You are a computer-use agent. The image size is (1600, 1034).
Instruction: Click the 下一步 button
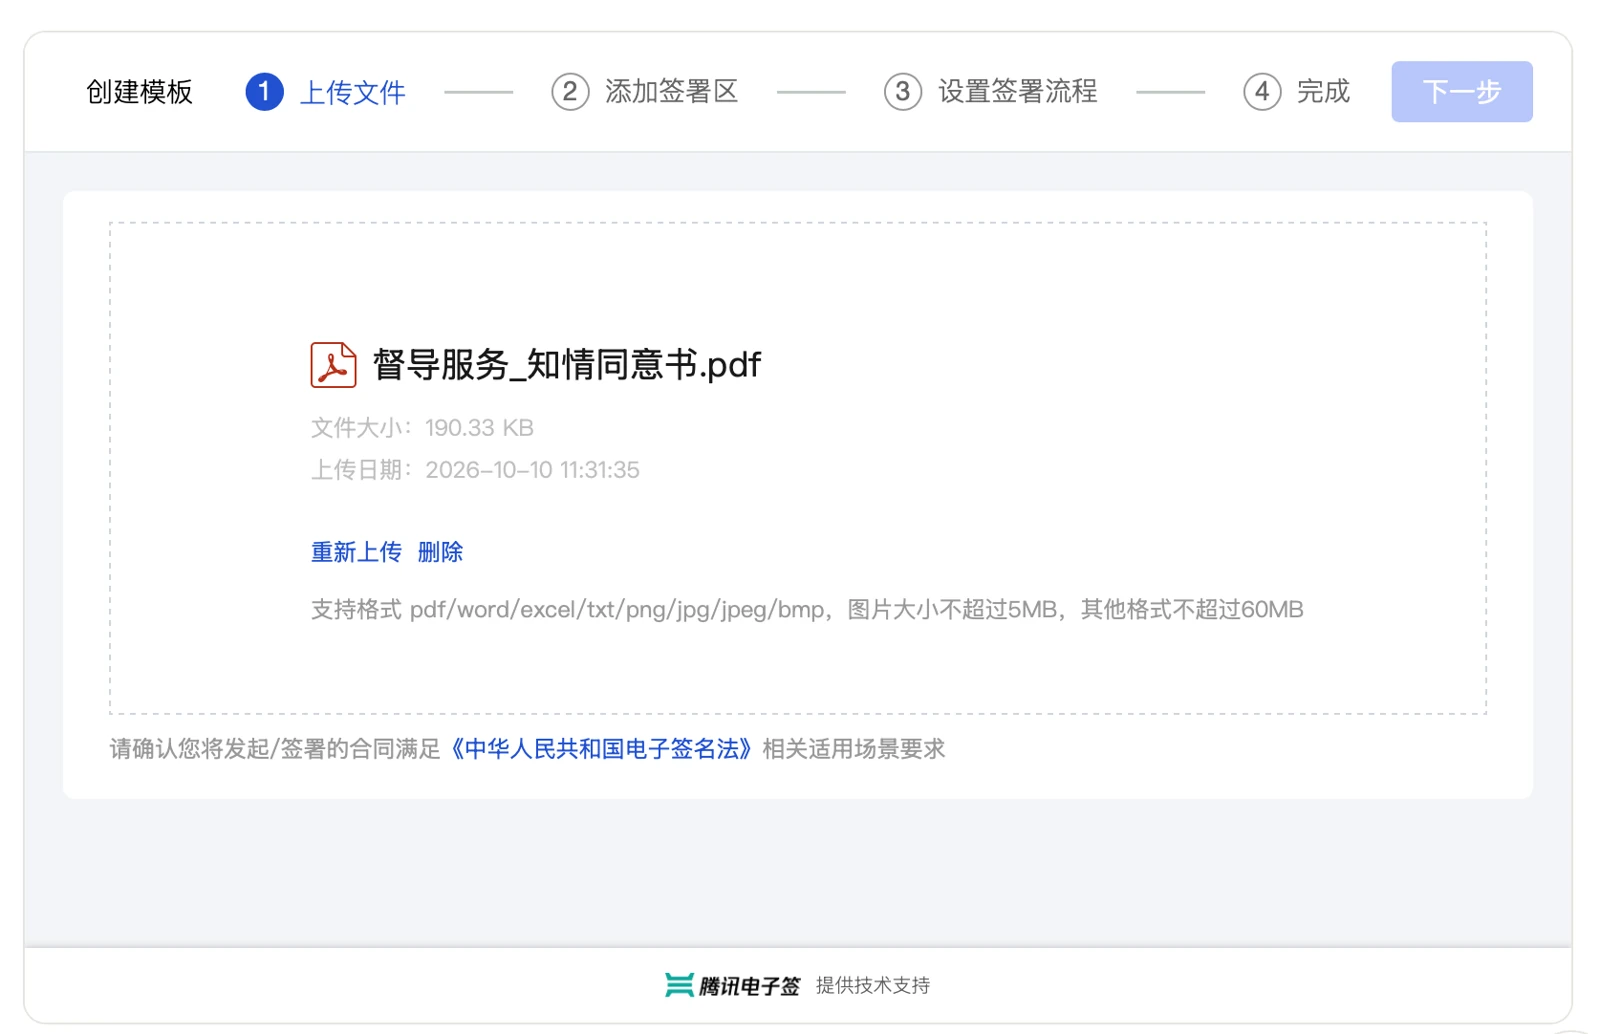(x=1461, y=92)
